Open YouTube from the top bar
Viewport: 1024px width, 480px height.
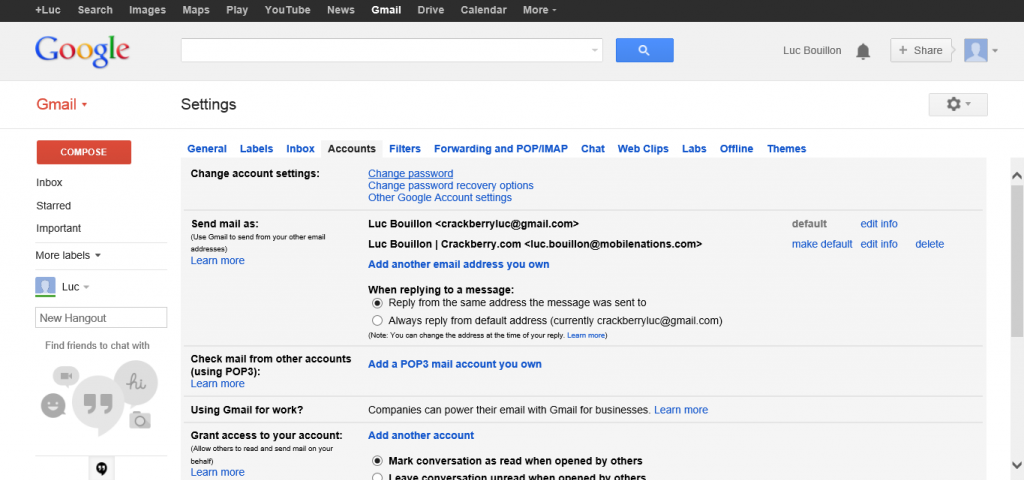287,10
